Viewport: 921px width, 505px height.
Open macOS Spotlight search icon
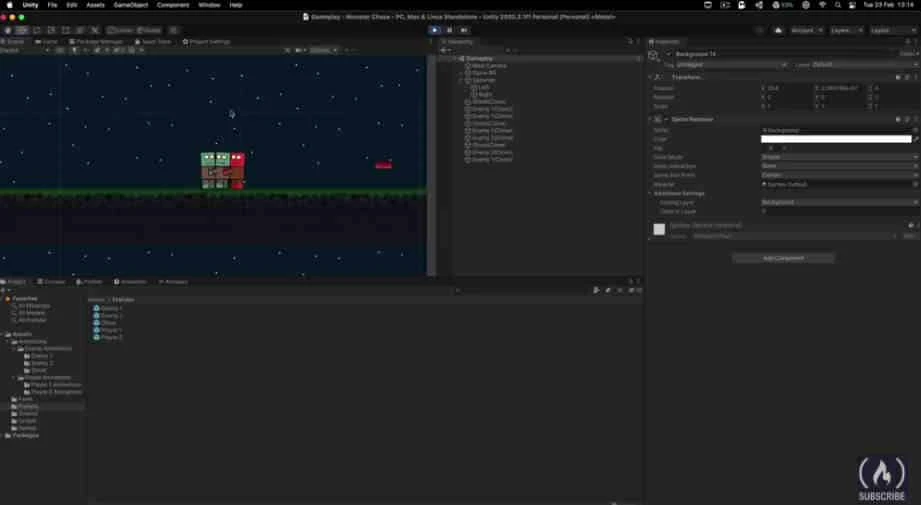[x=838, y=5]
